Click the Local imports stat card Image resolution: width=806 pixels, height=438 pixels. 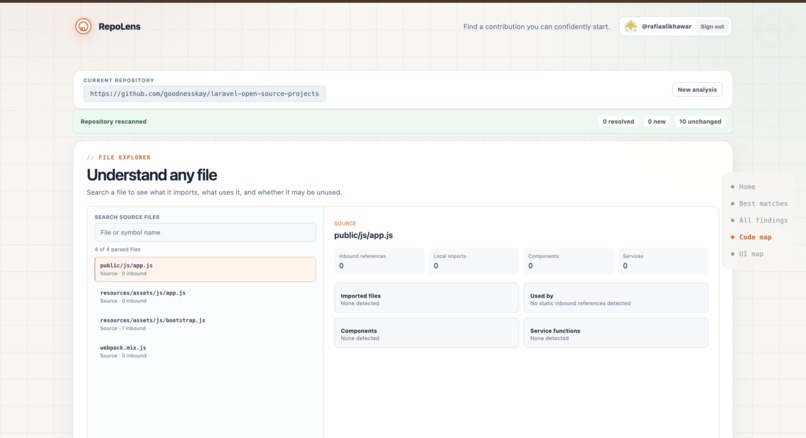tap(473, 261)
